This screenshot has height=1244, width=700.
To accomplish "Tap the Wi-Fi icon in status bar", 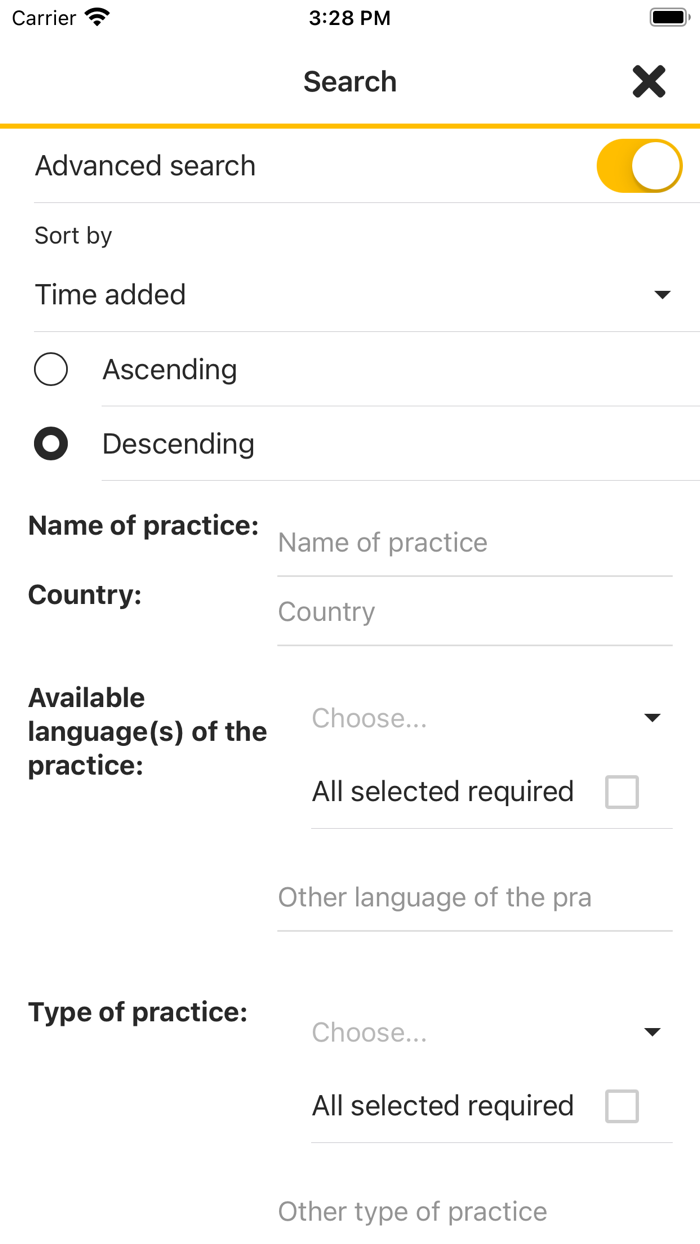I will point(97,18).
